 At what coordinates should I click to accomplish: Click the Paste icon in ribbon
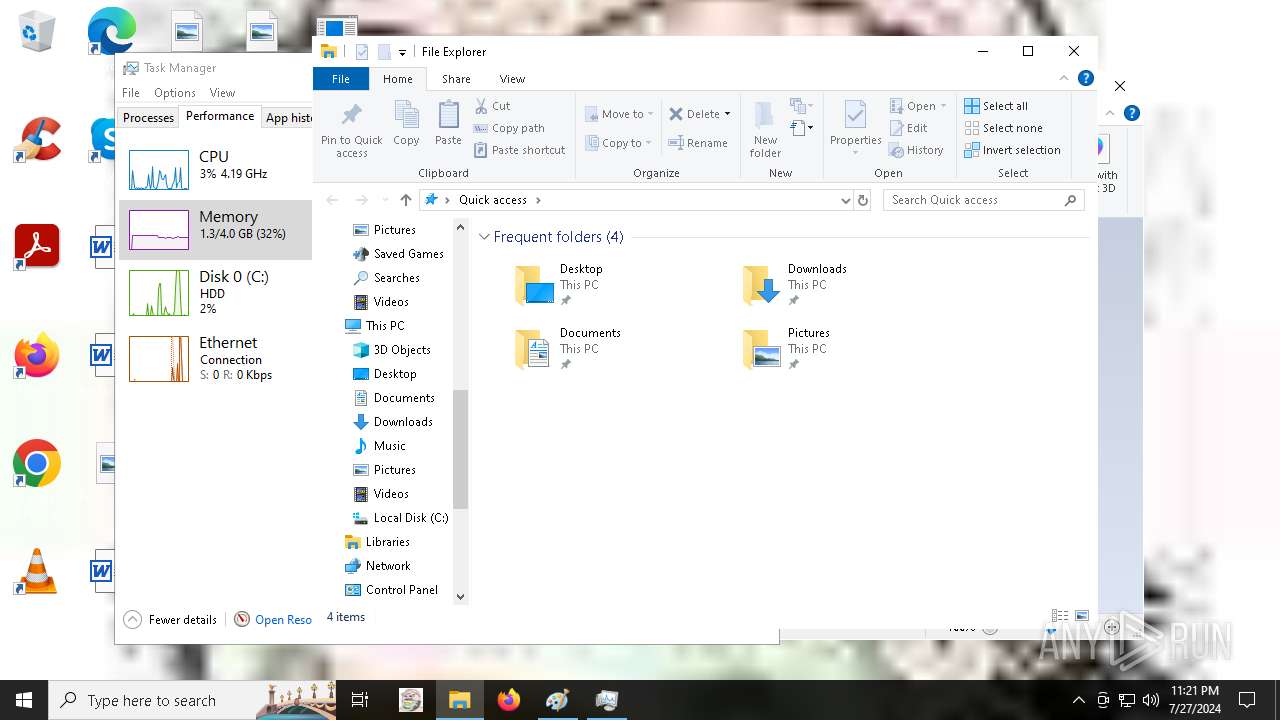click(x=448, y=124)
